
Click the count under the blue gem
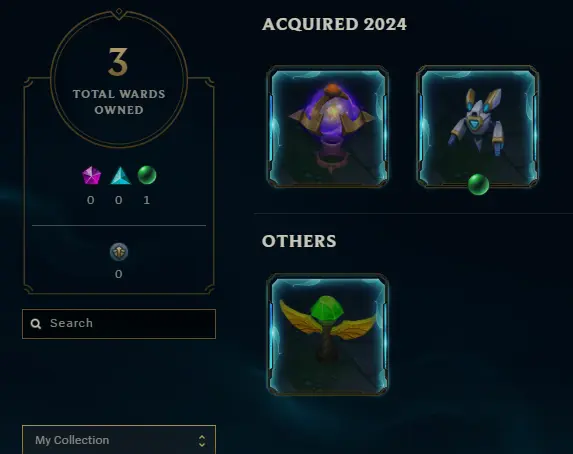(x=118, y=200)
